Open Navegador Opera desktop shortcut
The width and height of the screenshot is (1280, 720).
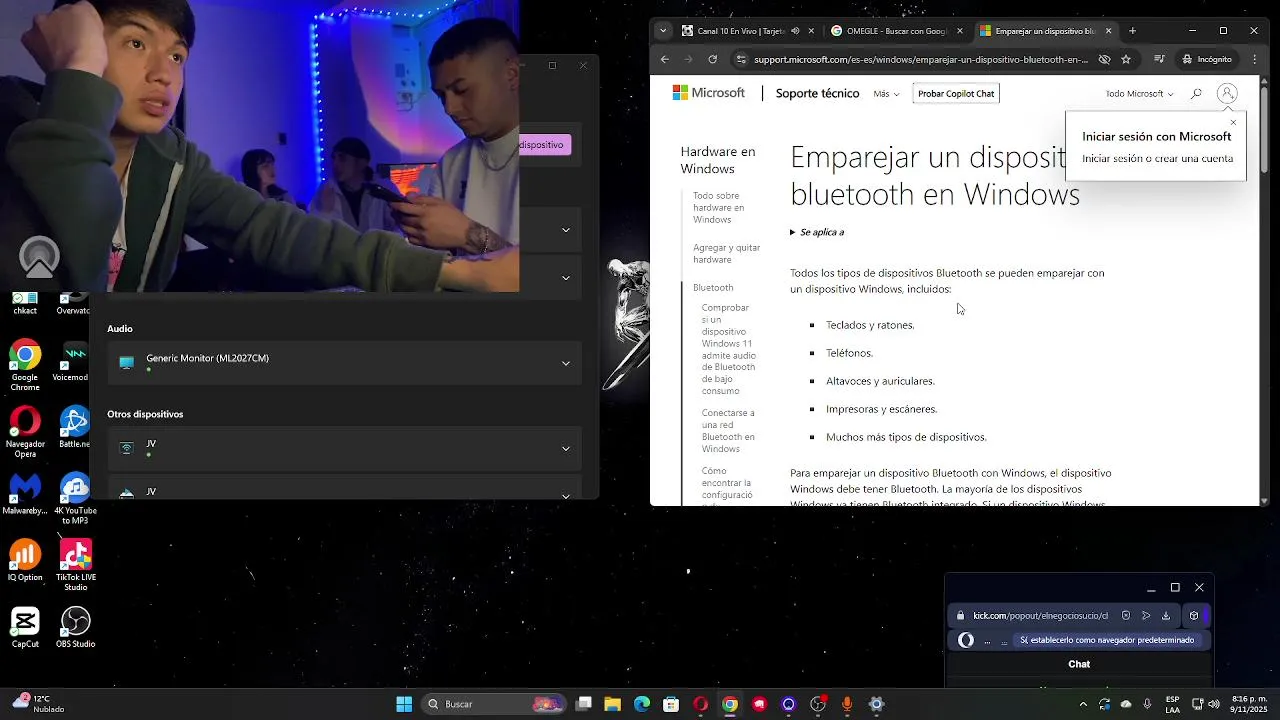click(x=25, y=432)
